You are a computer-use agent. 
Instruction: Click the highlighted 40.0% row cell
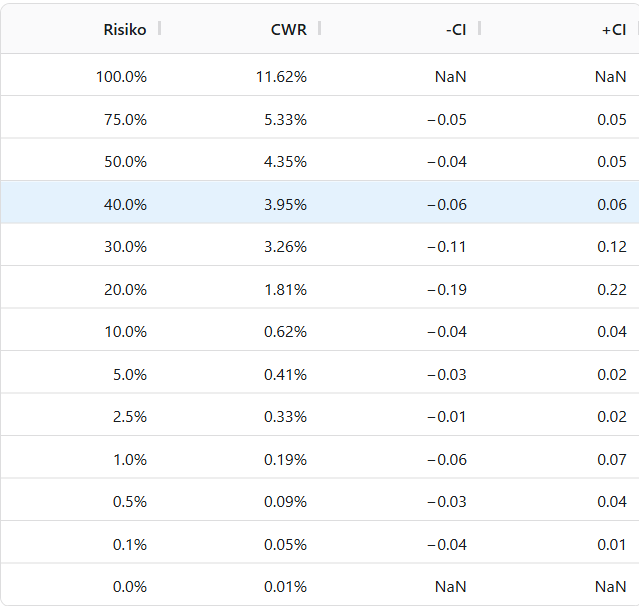125,204
